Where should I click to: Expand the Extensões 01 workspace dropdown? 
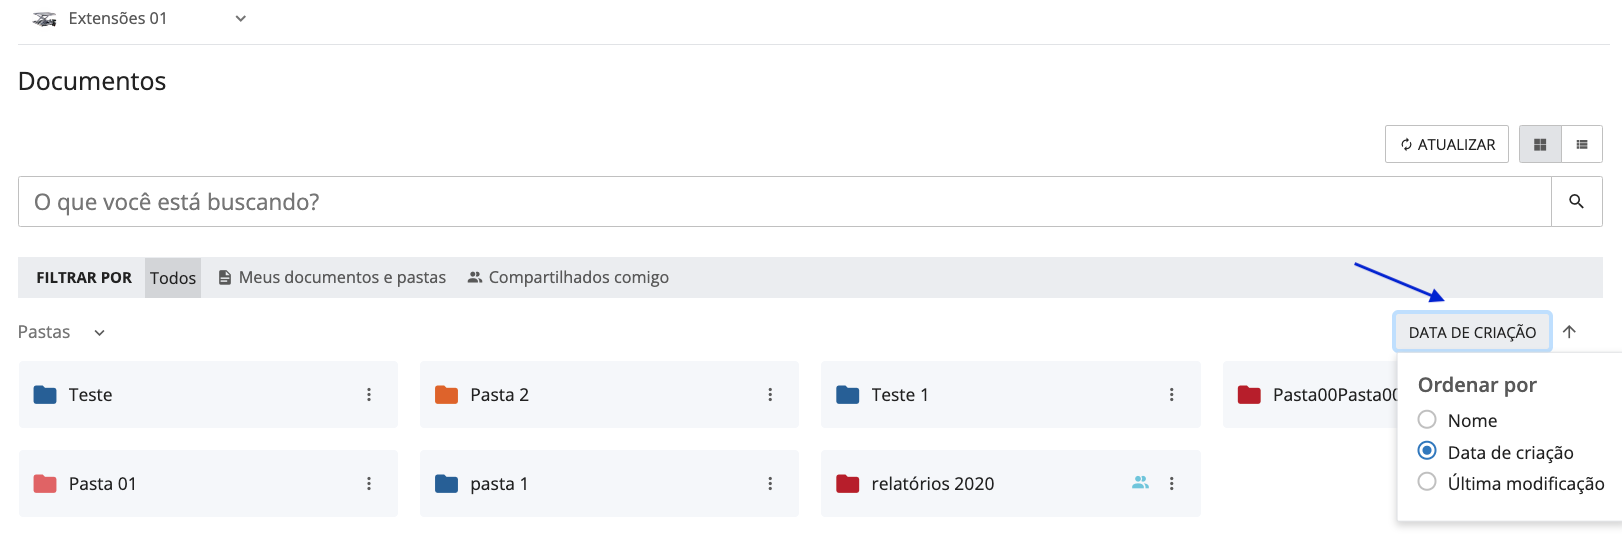click(240, 19)
